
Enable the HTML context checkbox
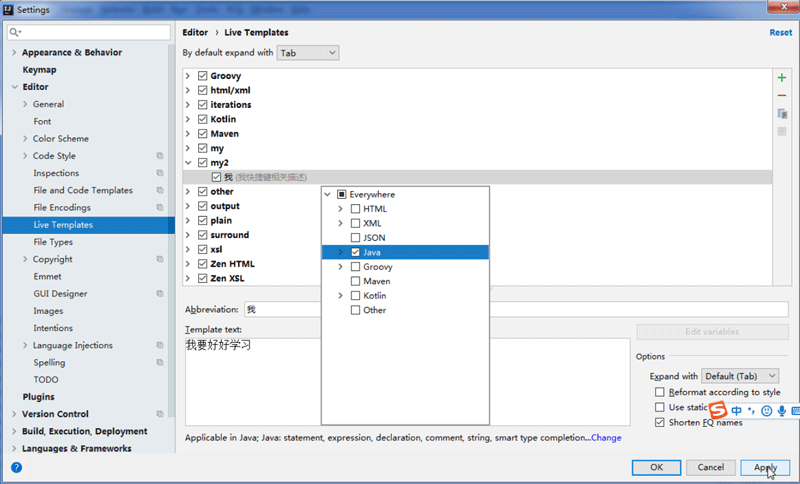click(x=356, y=209)
